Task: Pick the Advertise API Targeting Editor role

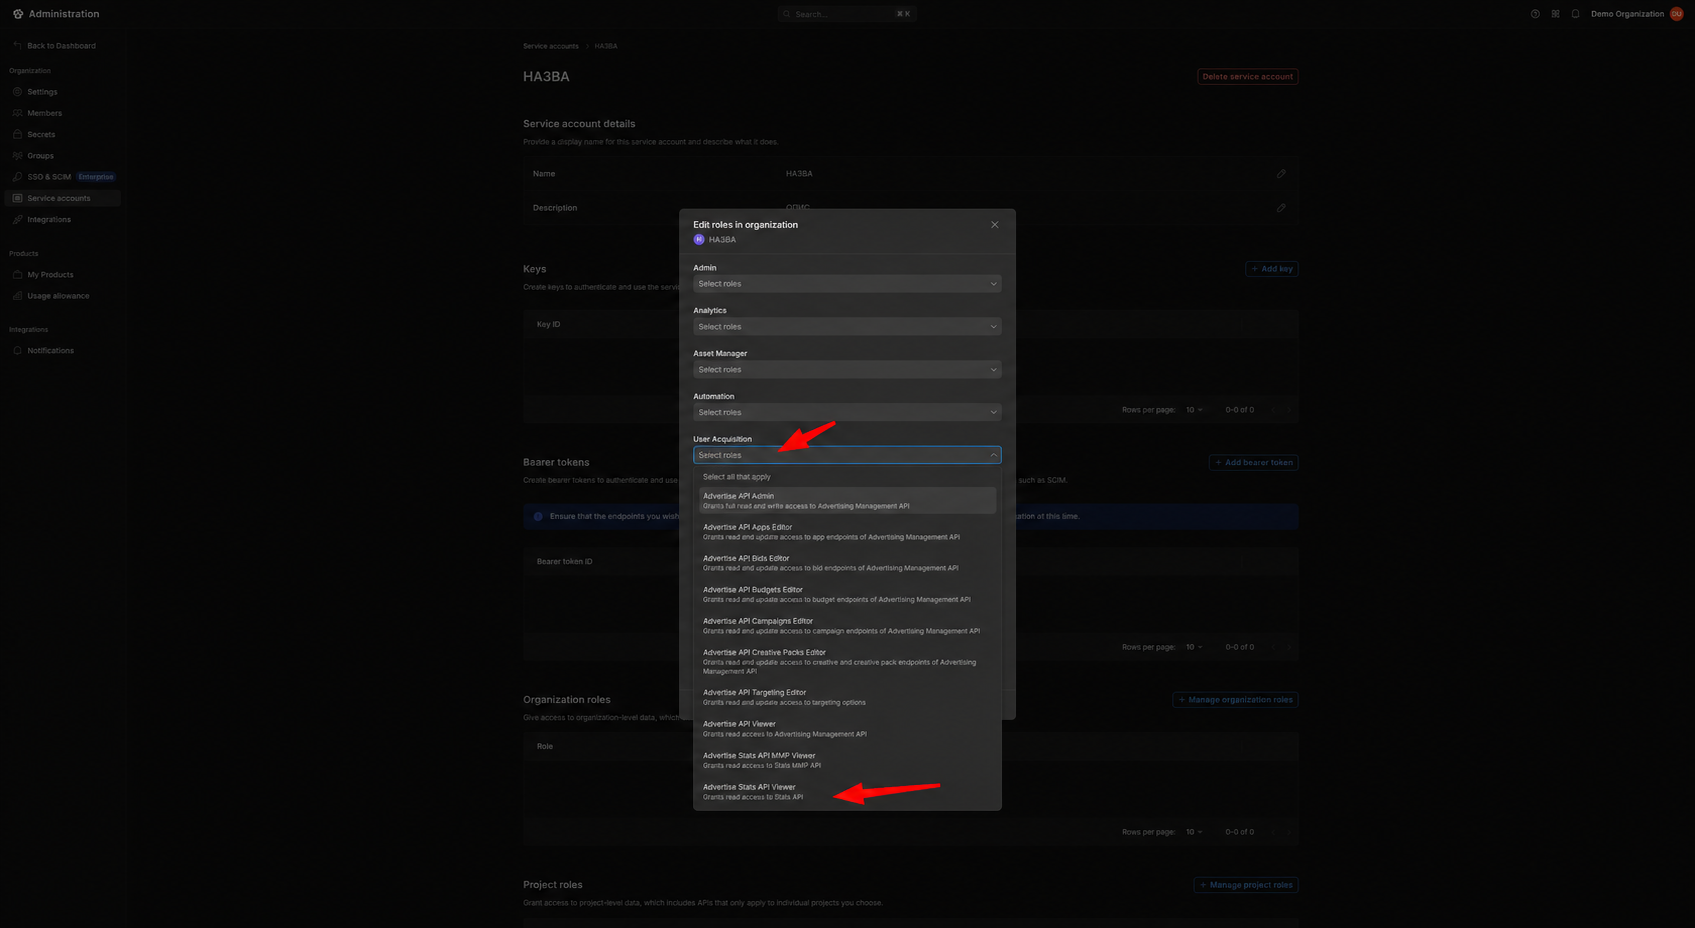Action: tap(847, 697)
